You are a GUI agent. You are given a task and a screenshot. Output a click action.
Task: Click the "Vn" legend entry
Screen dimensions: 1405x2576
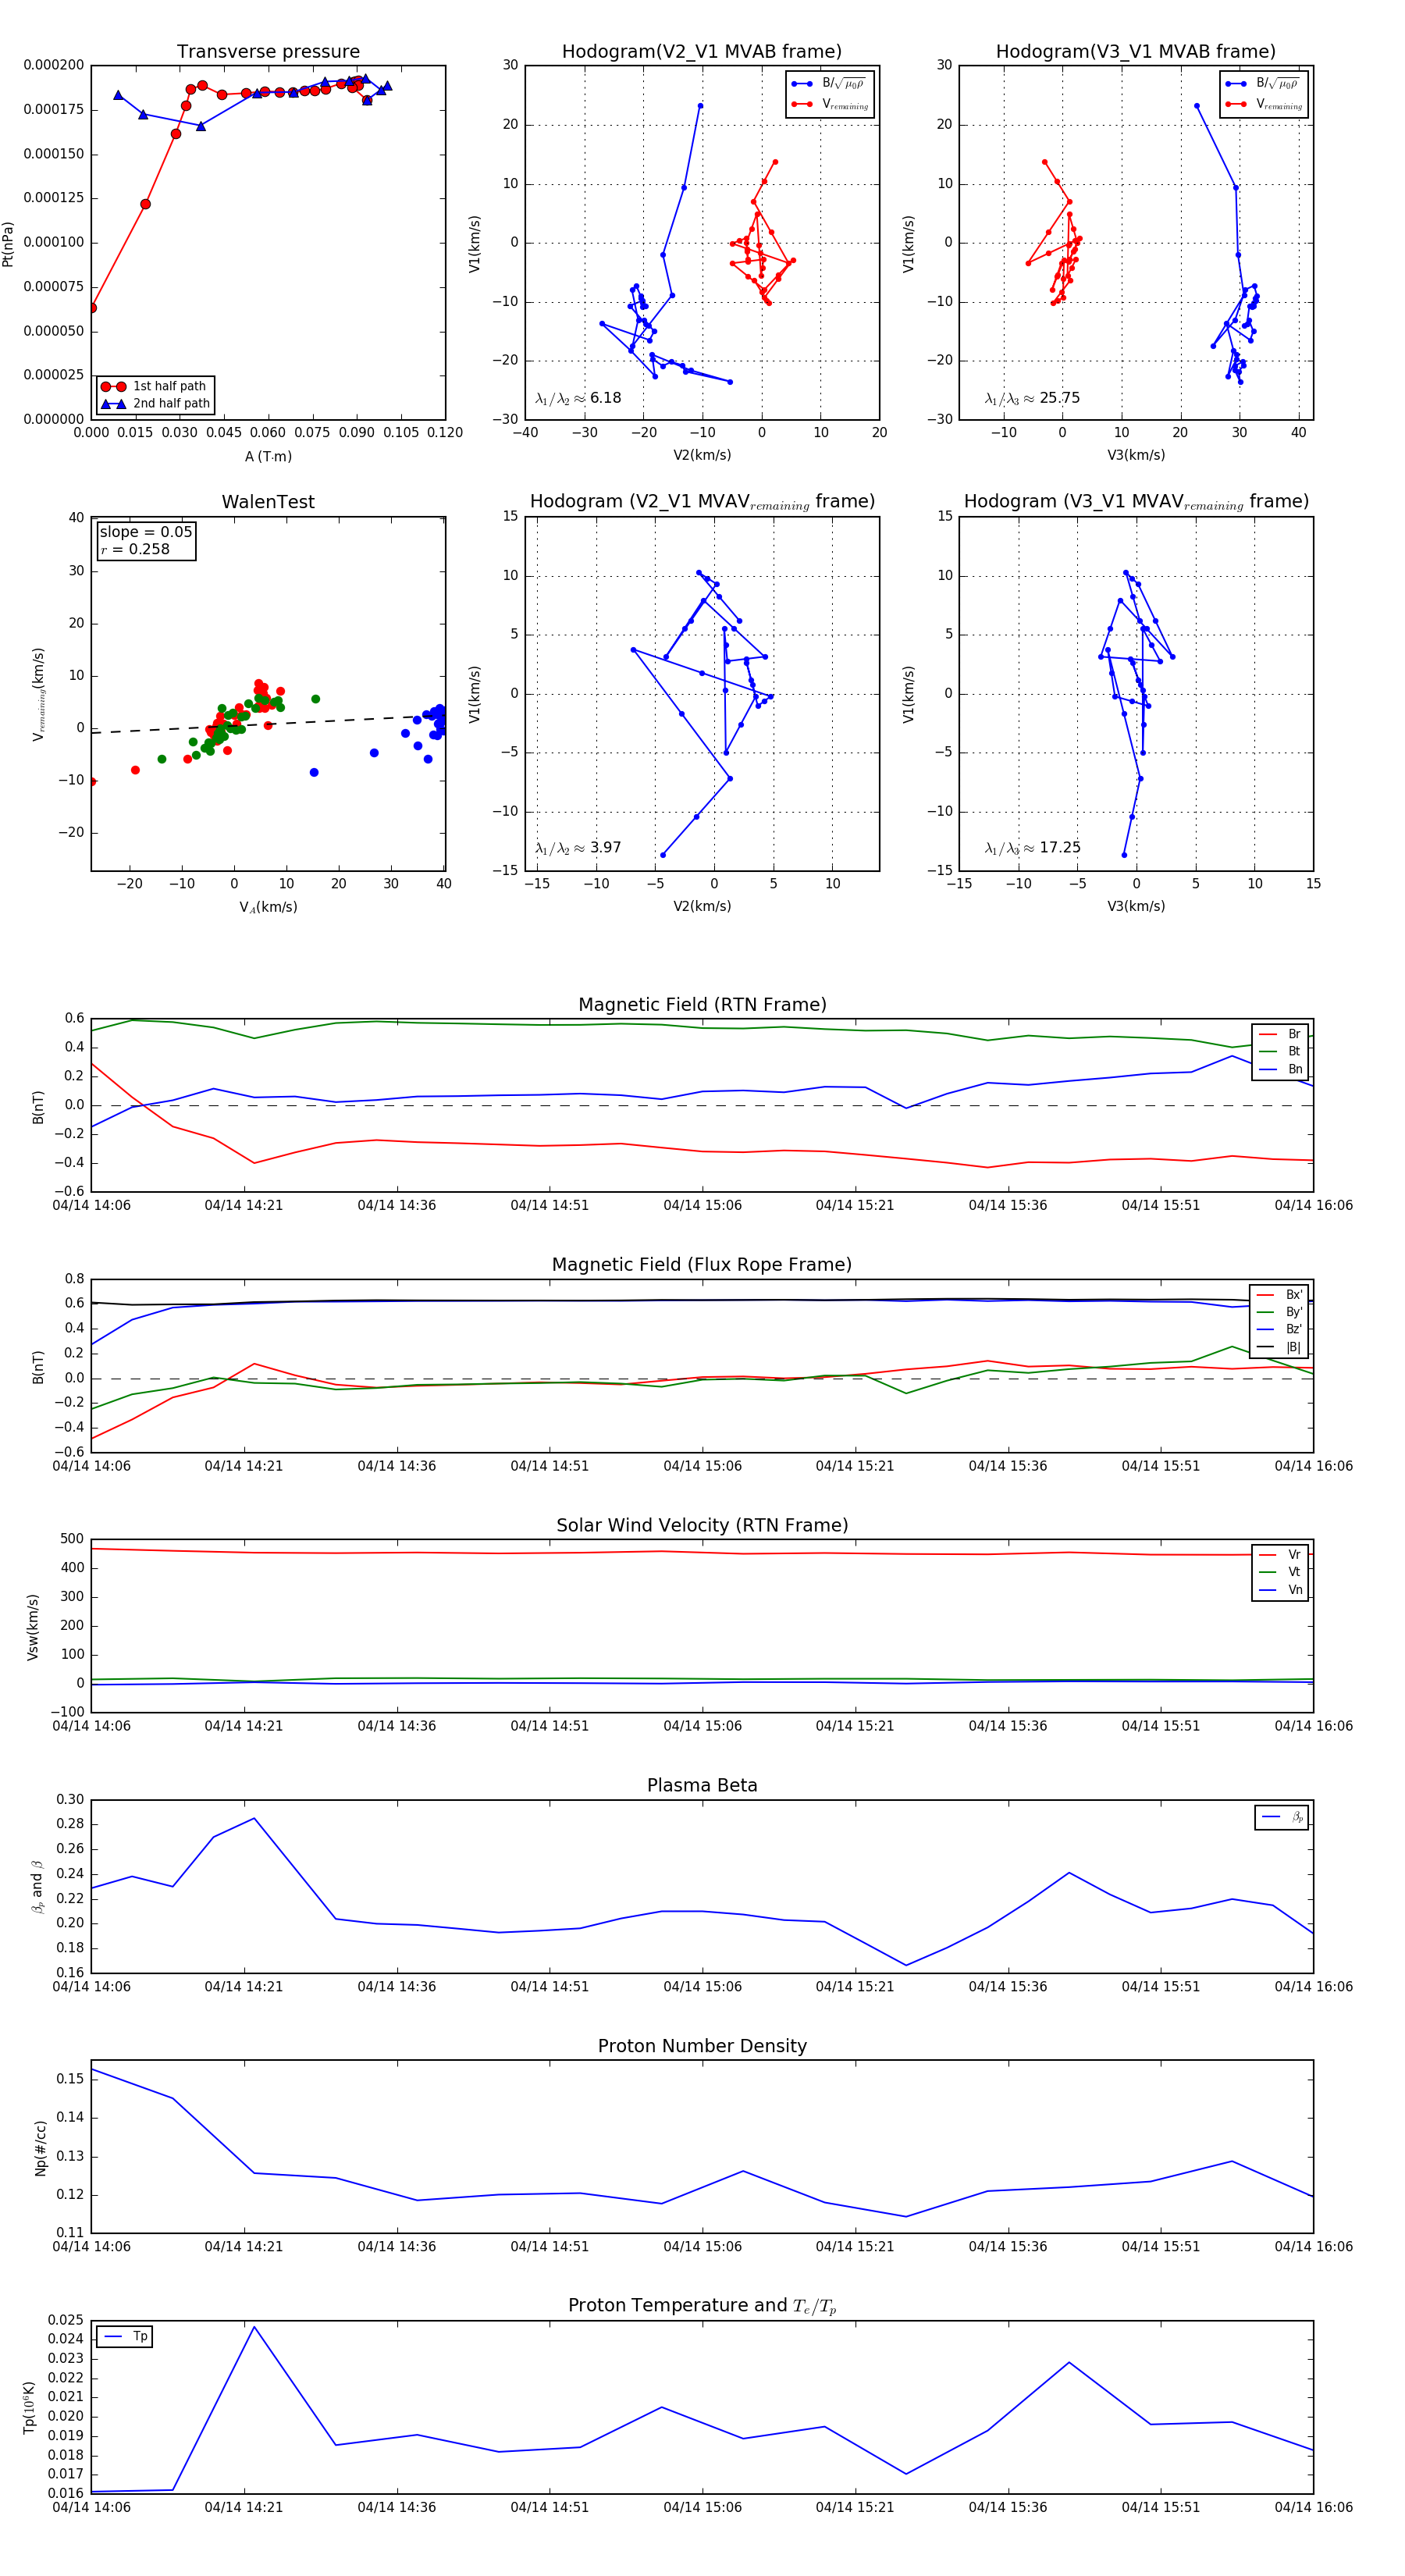coord(1280,1590)
